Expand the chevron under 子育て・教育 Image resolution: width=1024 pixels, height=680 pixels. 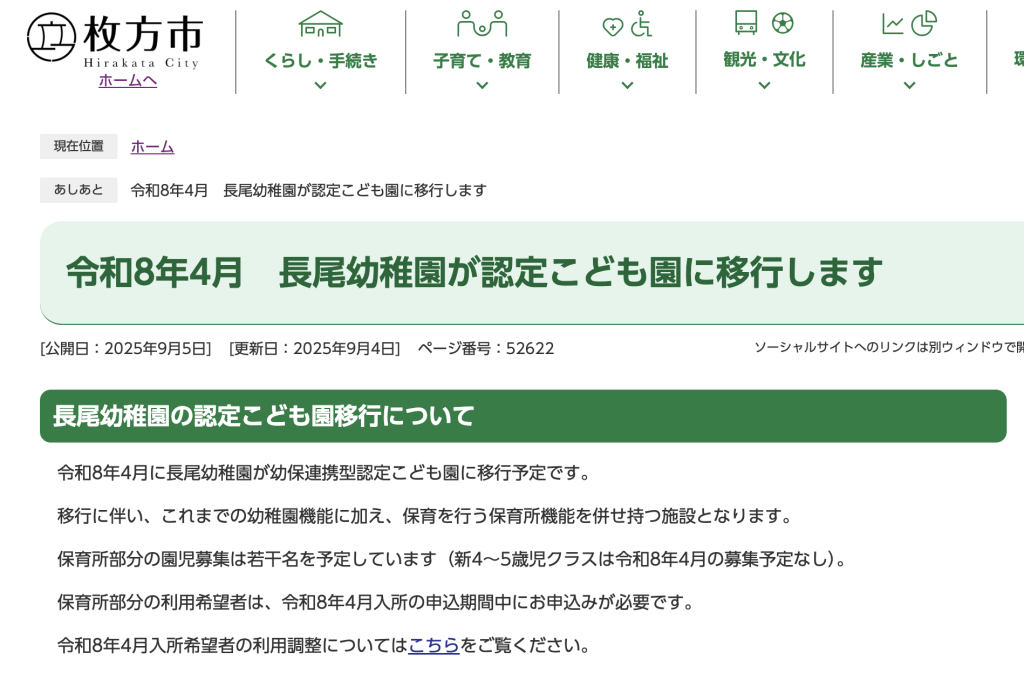pyautogui.click(x=481, y=86)
